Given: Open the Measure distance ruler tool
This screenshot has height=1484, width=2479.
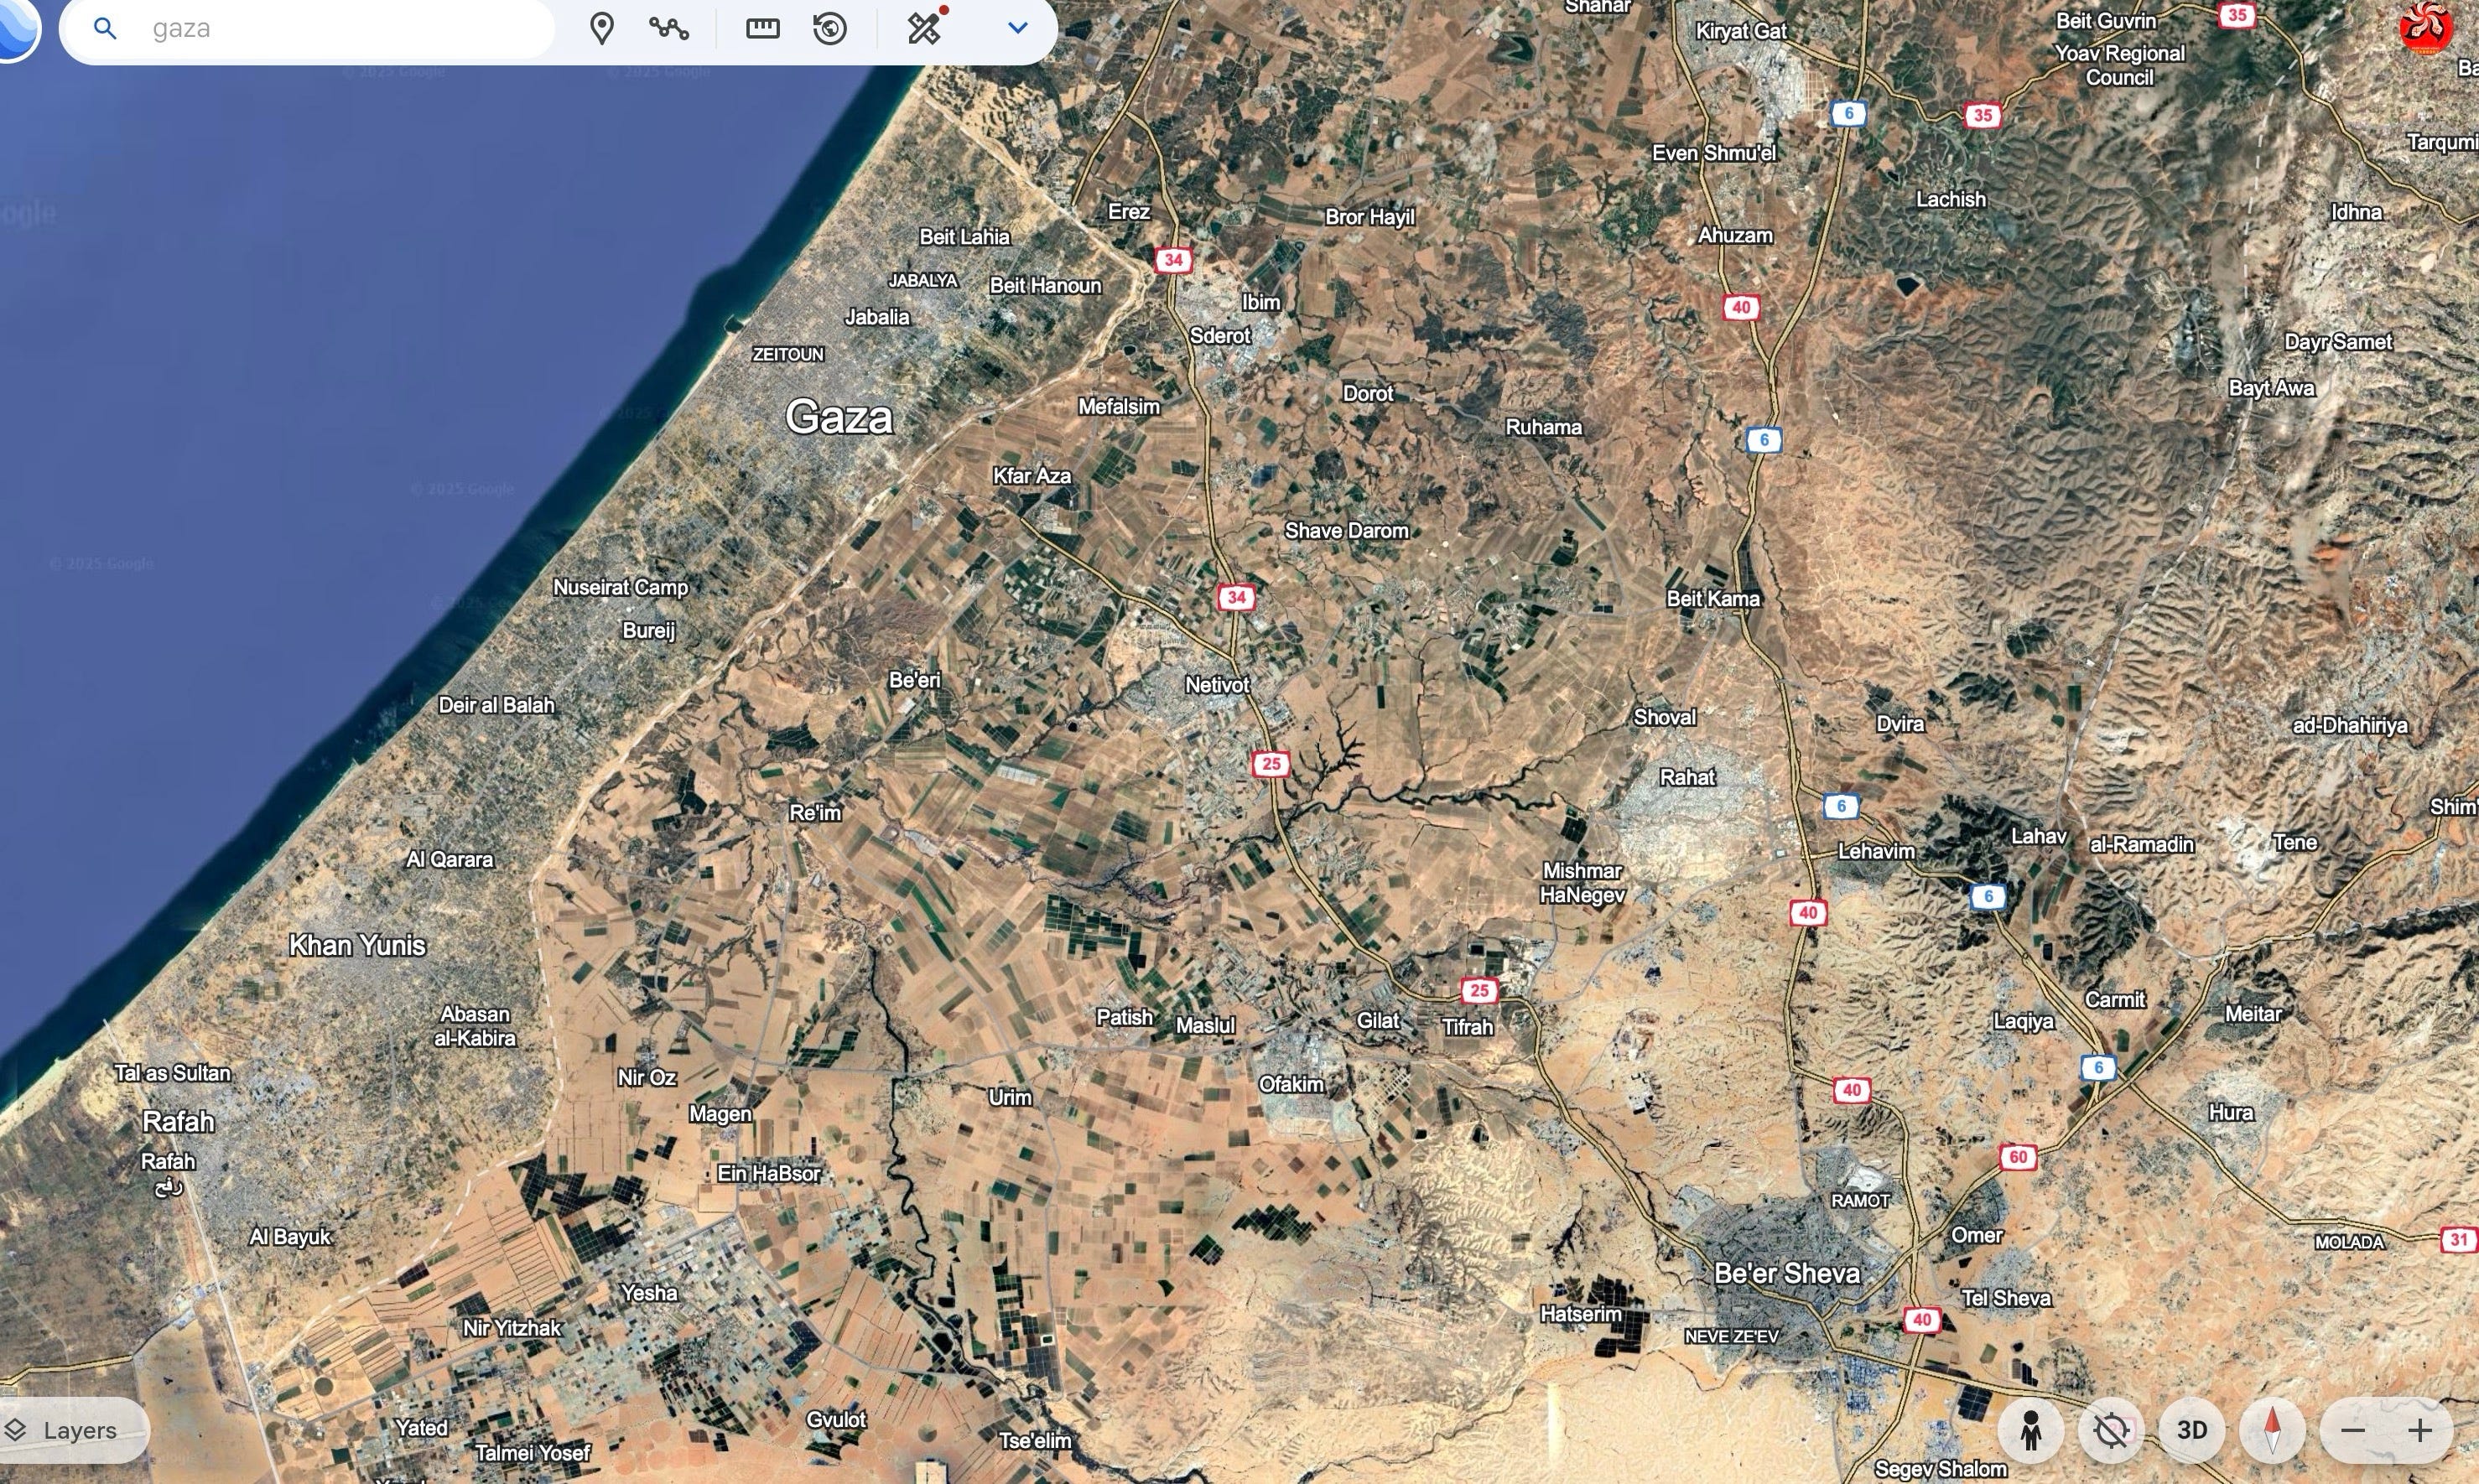Looking at the screenshot, I should (x=763, y=28).
